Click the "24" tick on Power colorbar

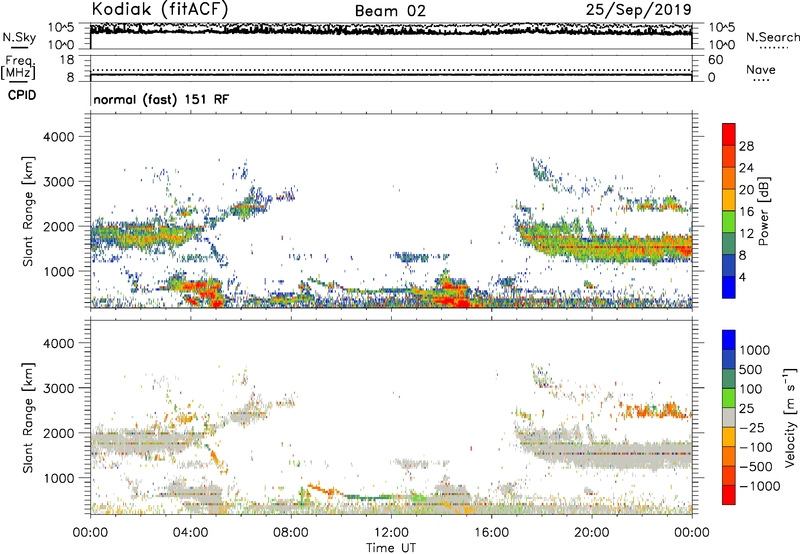746,168
